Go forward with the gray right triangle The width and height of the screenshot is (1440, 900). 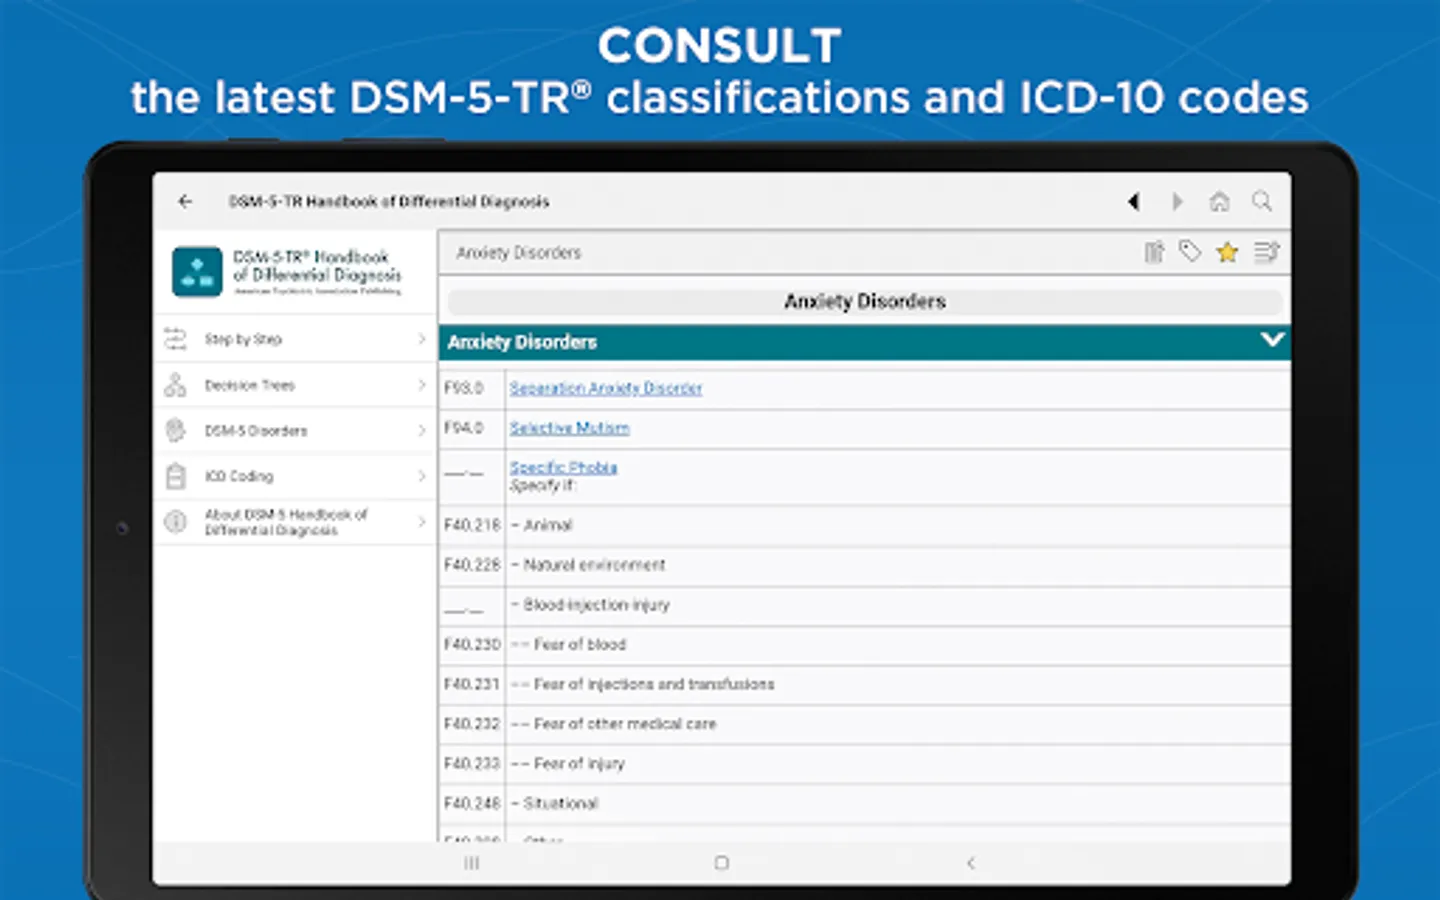(1177, 201)
